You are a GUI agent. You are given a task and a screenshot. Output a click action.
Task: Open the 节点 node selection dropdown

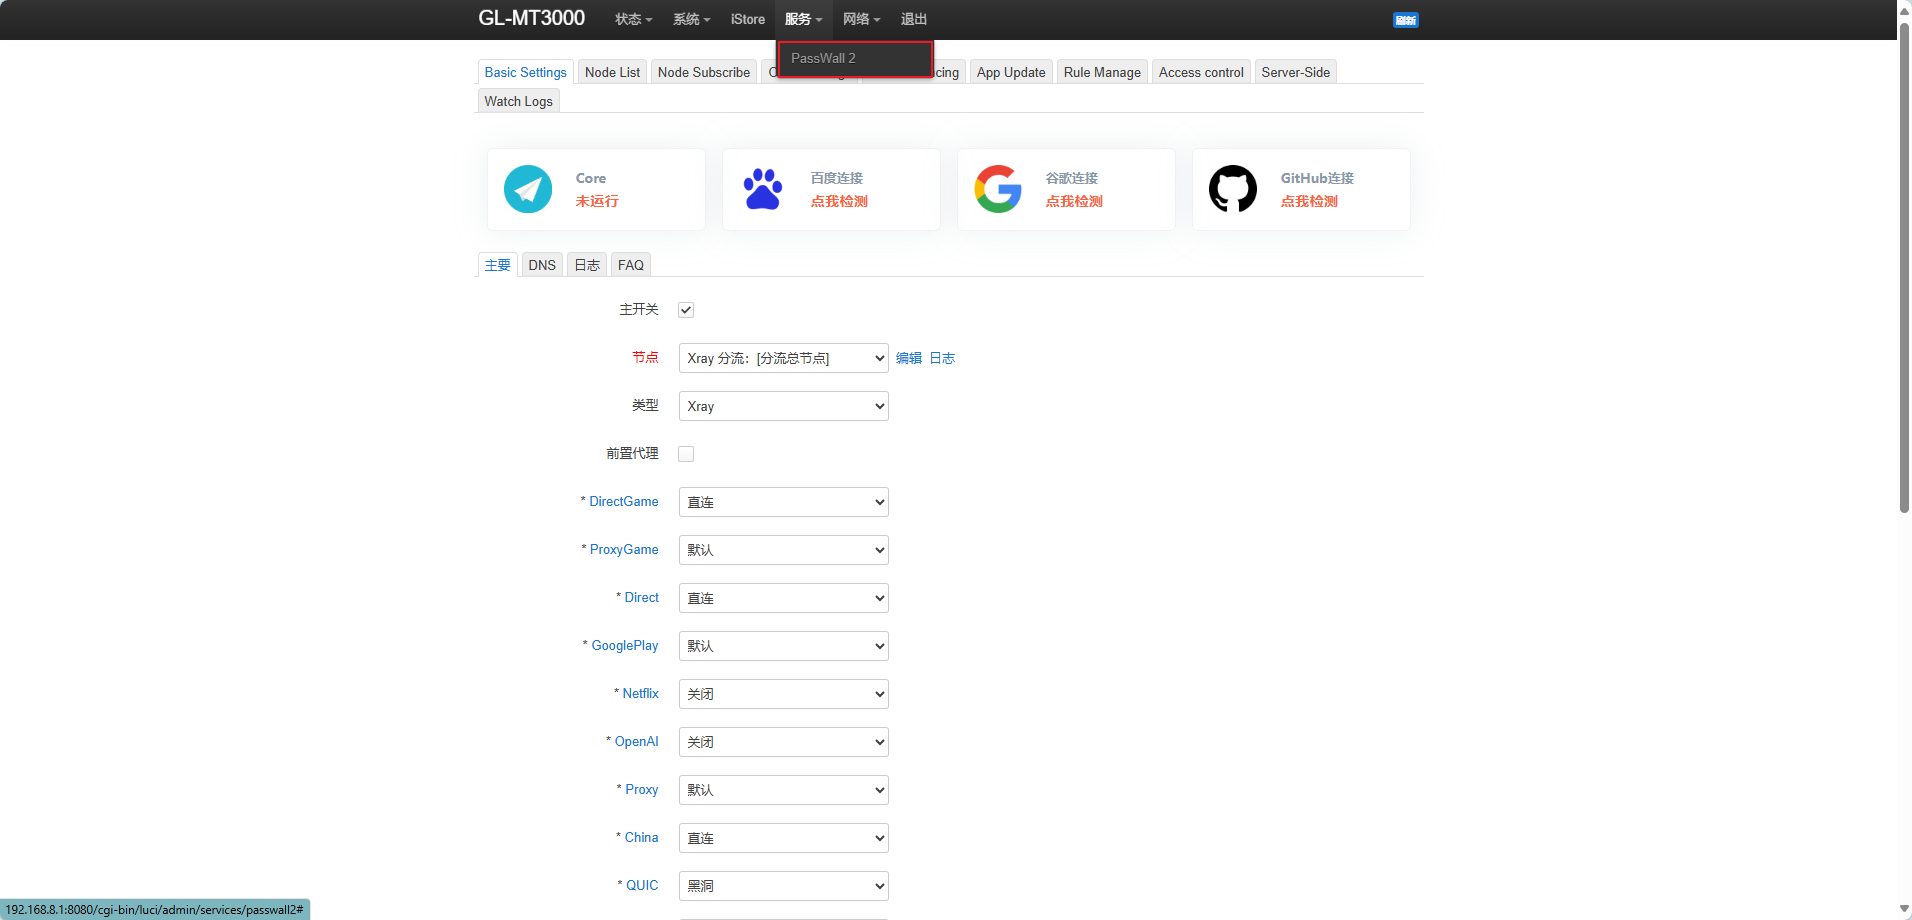(783, 357)
